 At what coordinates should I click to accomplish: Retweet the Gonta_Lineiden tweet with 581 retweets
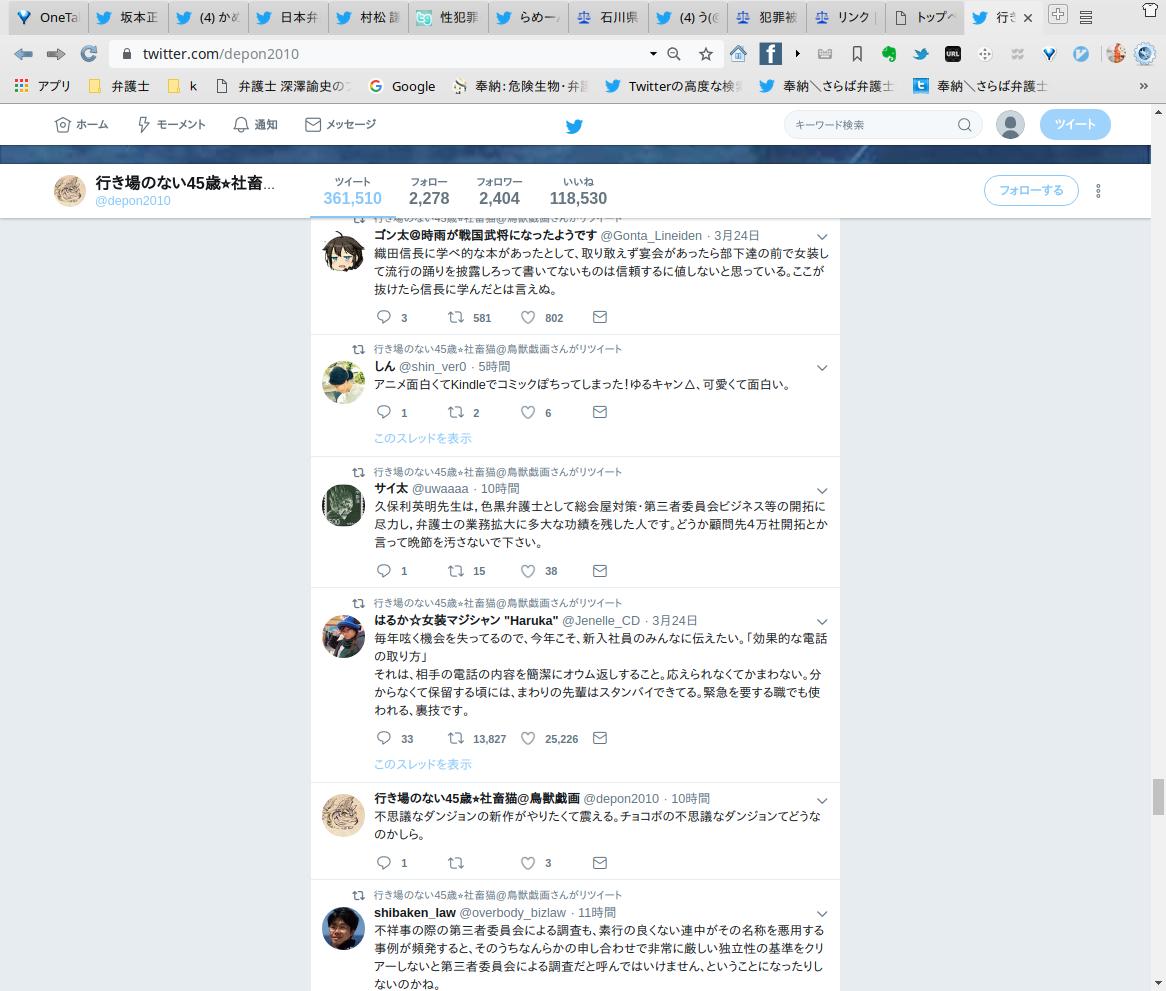456,317
